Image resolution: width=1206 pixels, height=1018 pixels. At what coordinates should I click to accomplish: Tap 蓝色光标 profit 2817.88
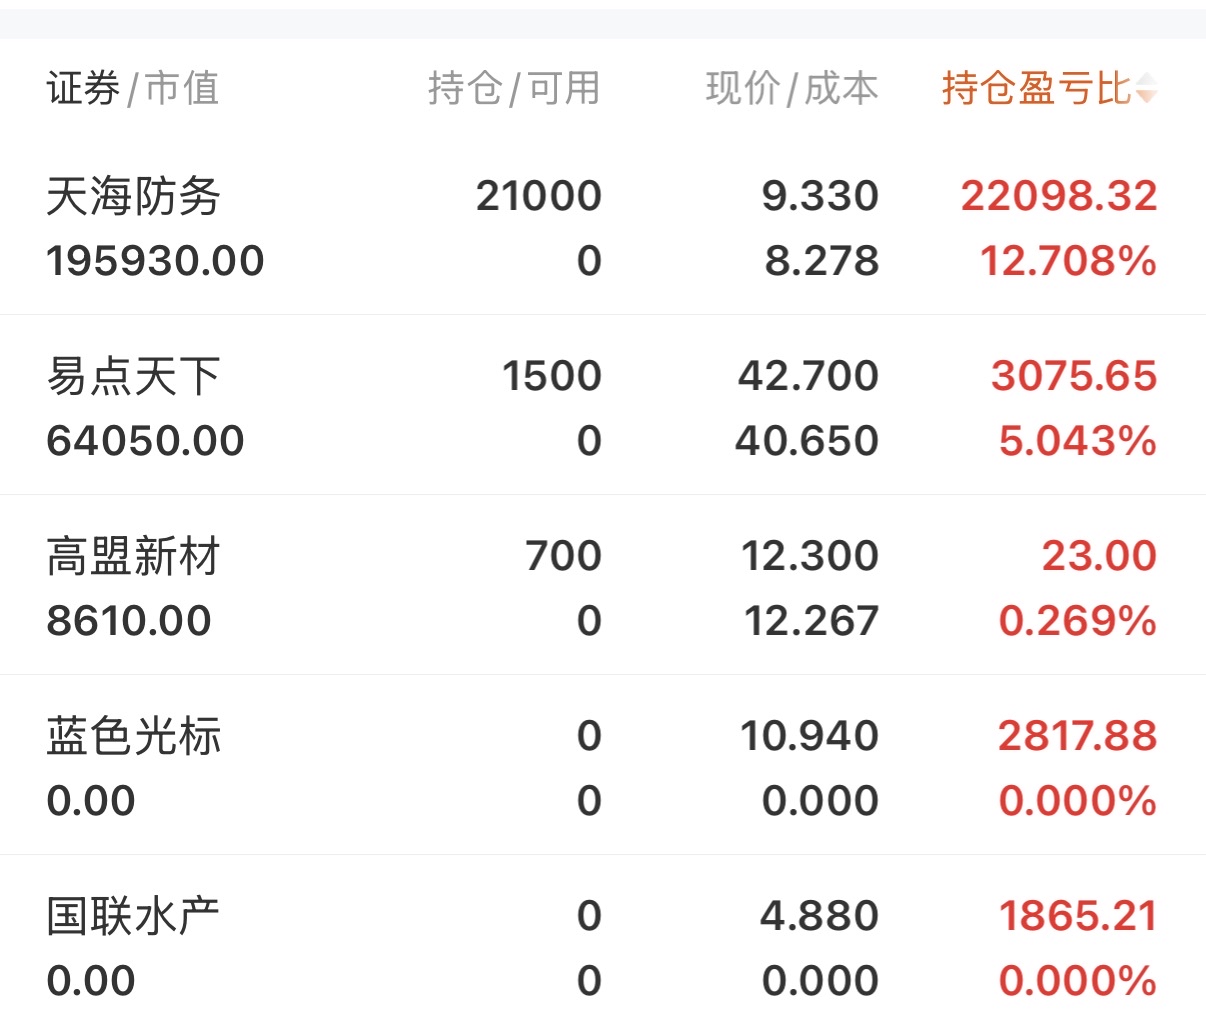click(x=1077, y=736)
